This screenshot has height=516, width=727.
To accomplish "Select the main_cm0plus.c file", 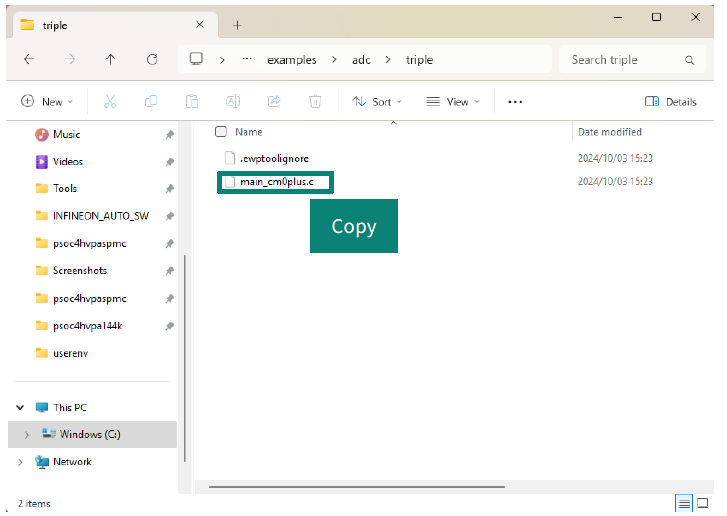I will 275,182.
